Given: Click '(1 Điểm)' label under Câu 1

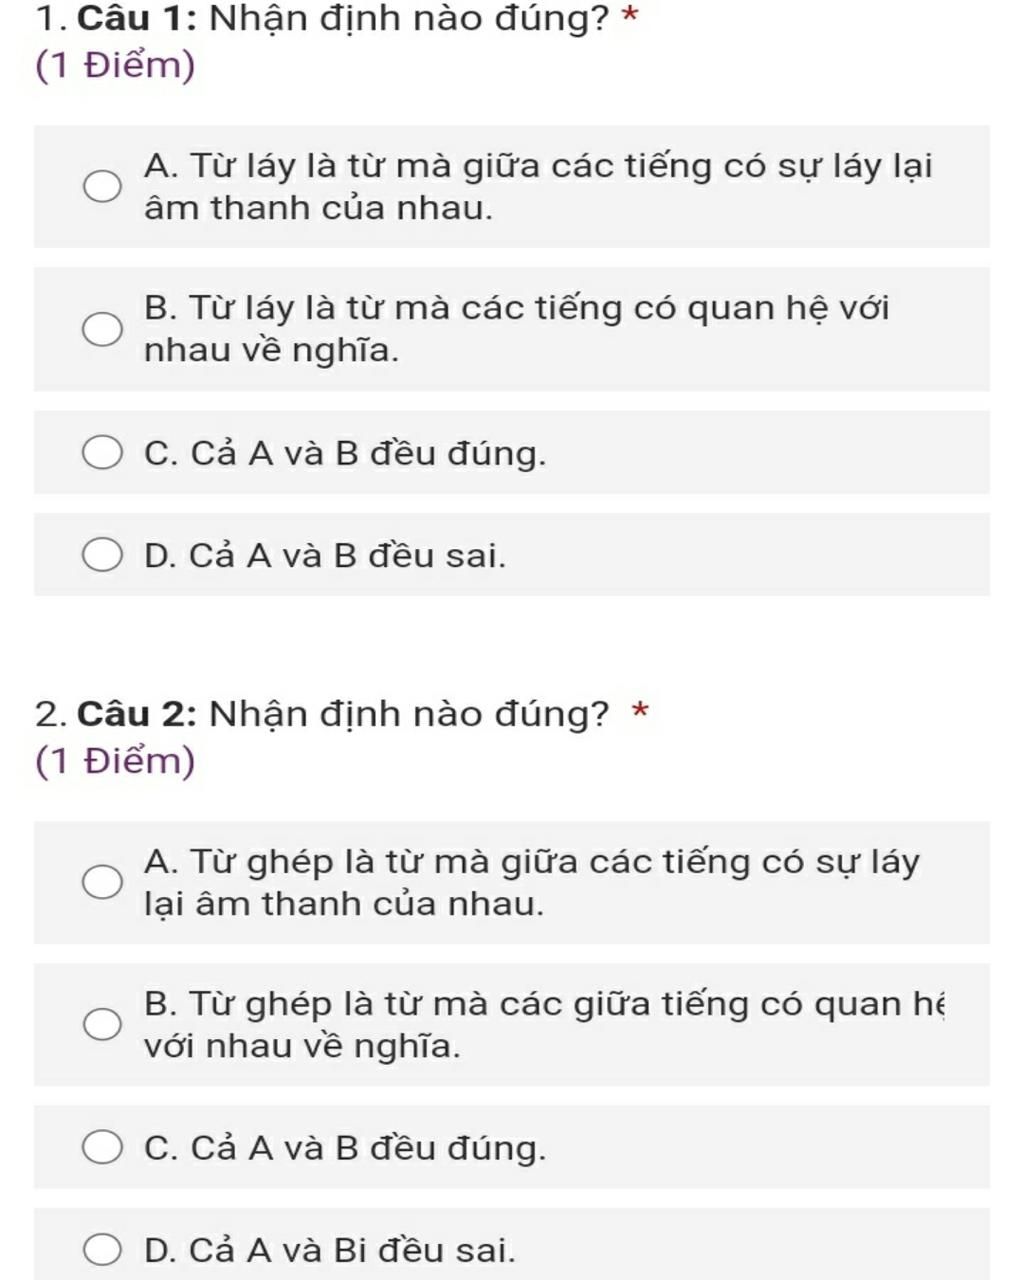Looking at the screenshot, I should tap(115, 66).
